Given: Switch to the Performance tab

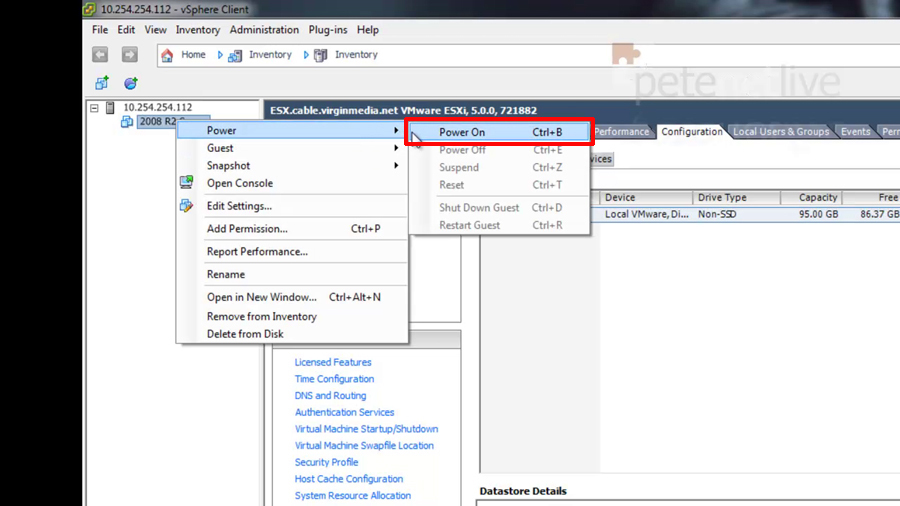Looking at the screenshot, I should coord(622,132).
